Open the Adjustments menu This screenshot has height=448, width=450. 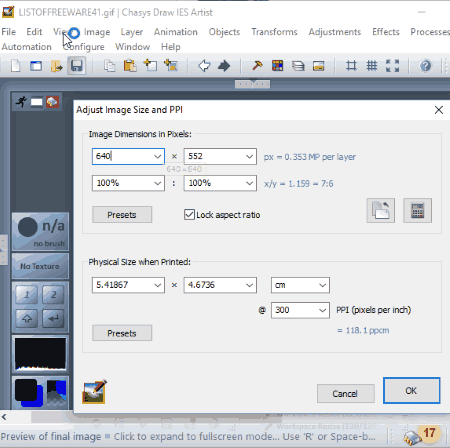pyautogui.click(x=335, y=32)
